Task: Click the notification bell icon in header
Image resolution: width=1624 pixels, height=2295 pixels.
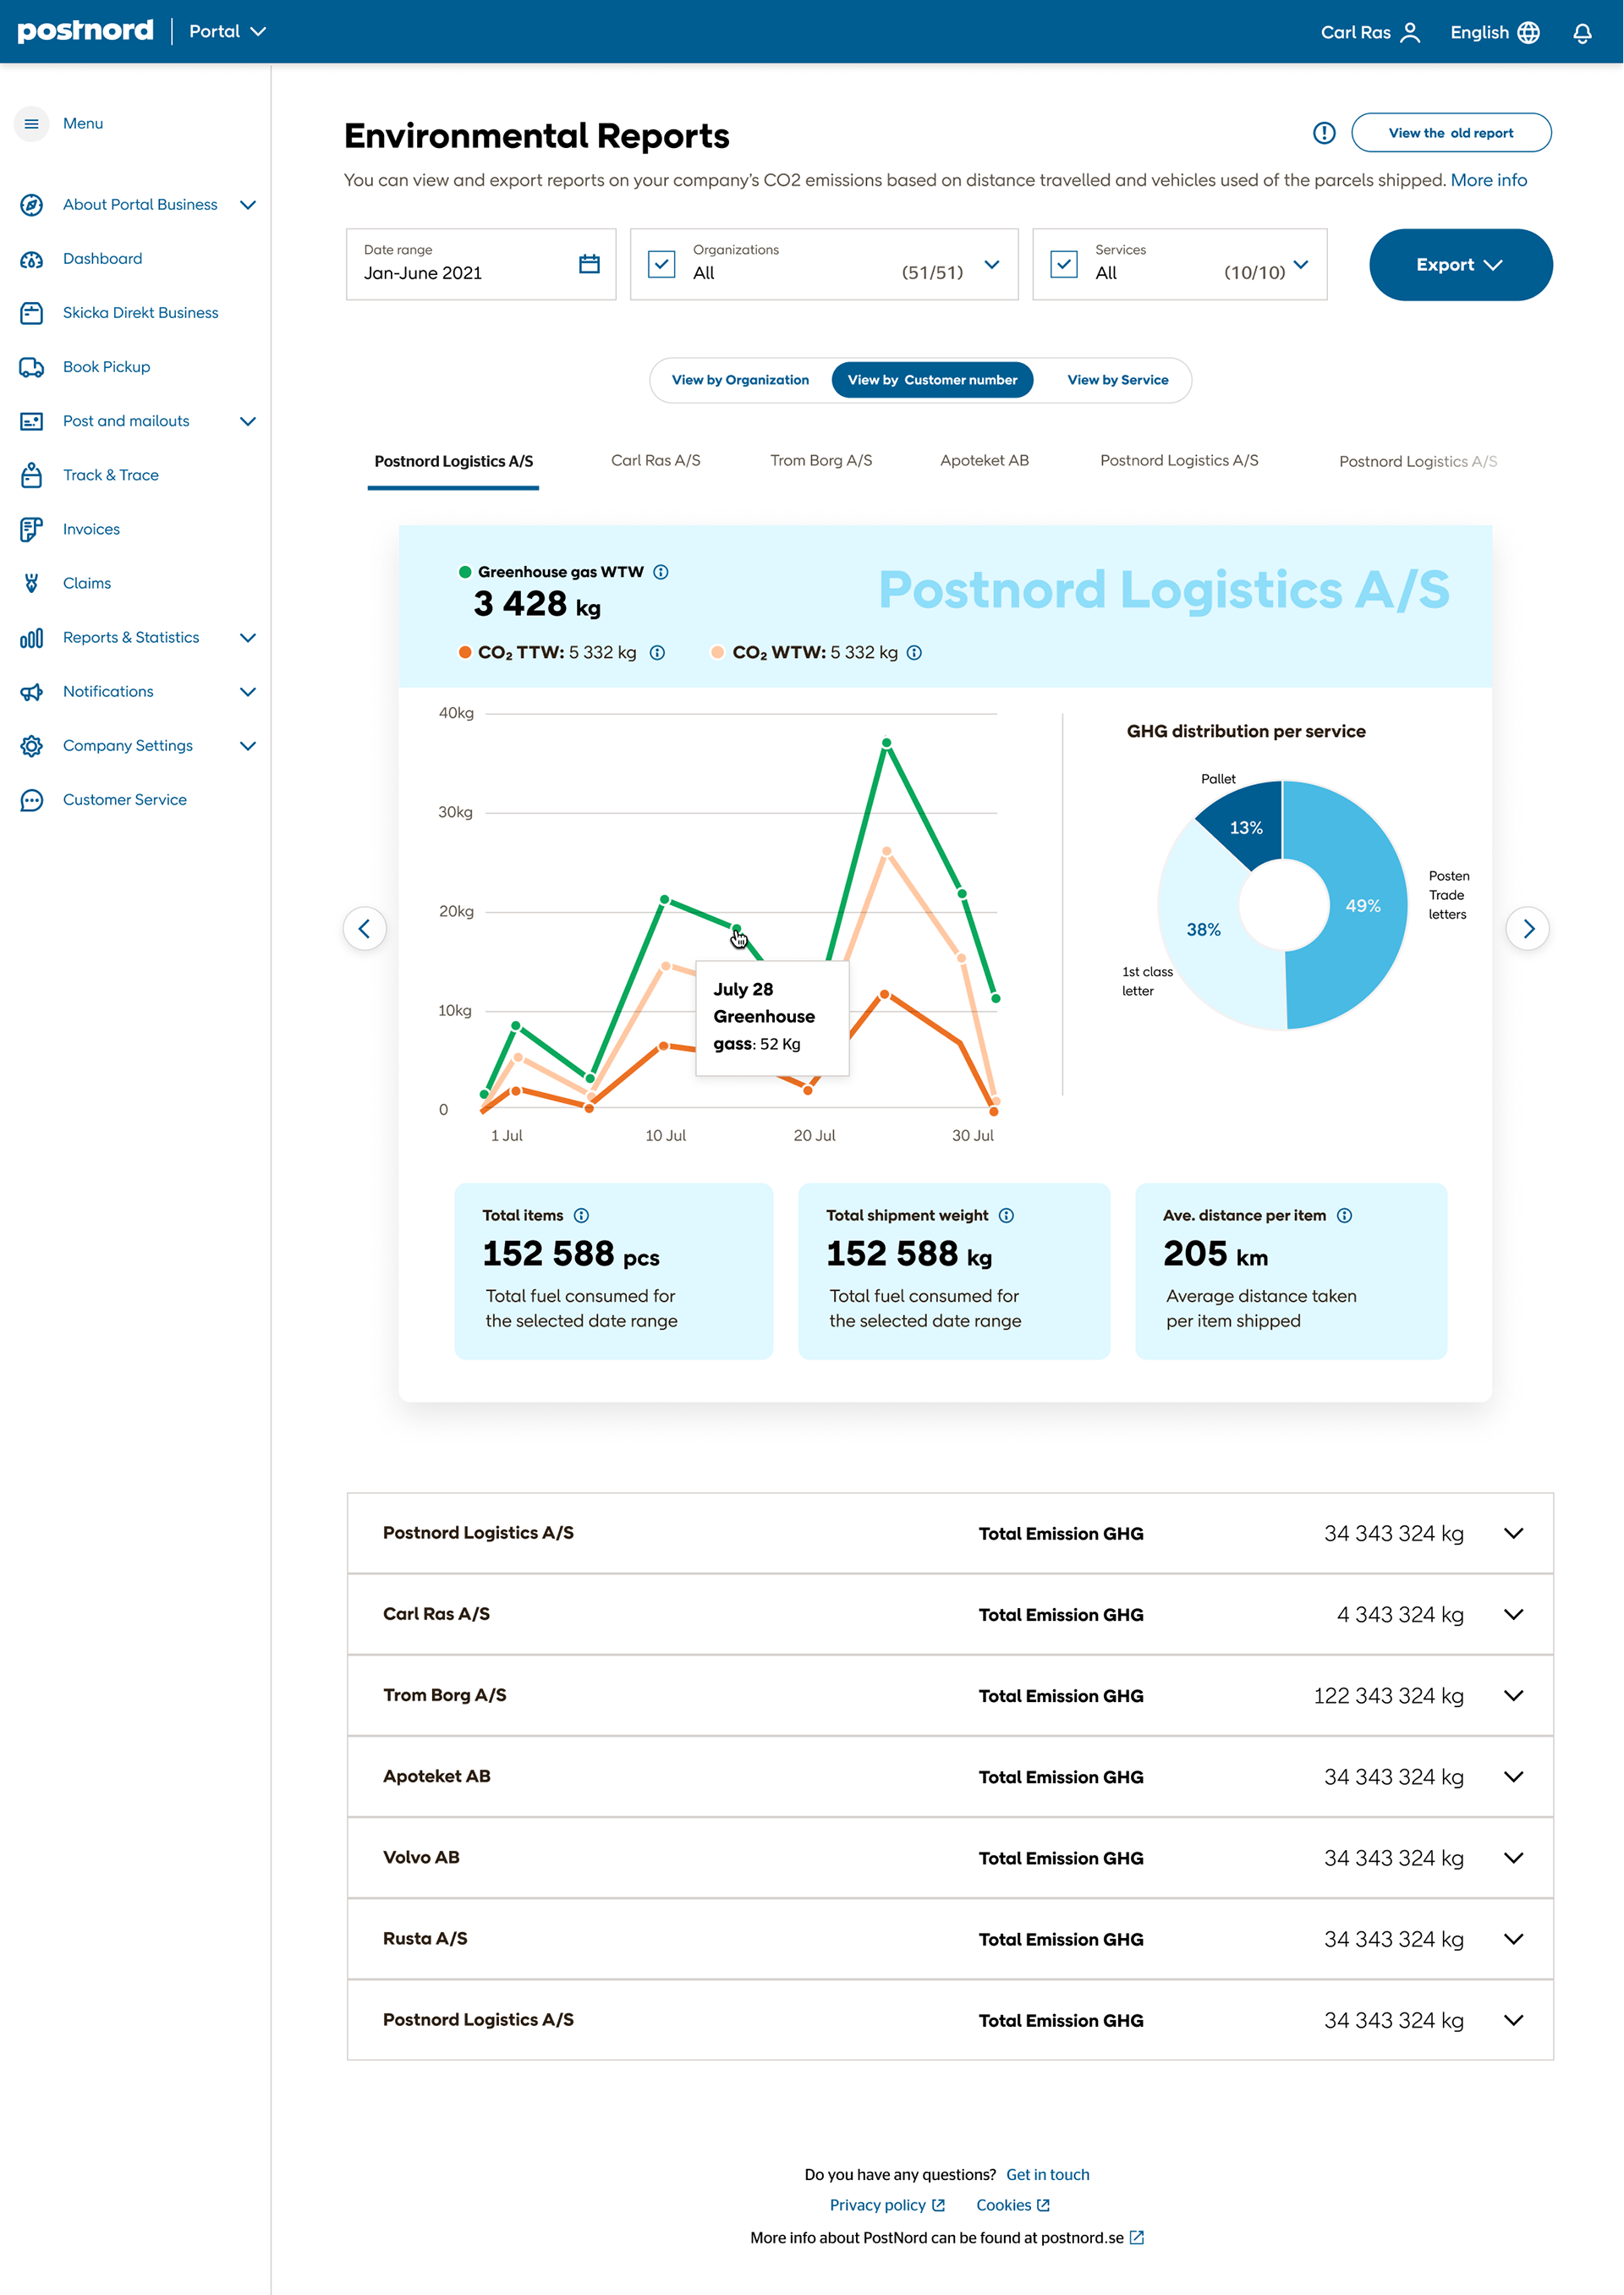Action: [1582, 33]
